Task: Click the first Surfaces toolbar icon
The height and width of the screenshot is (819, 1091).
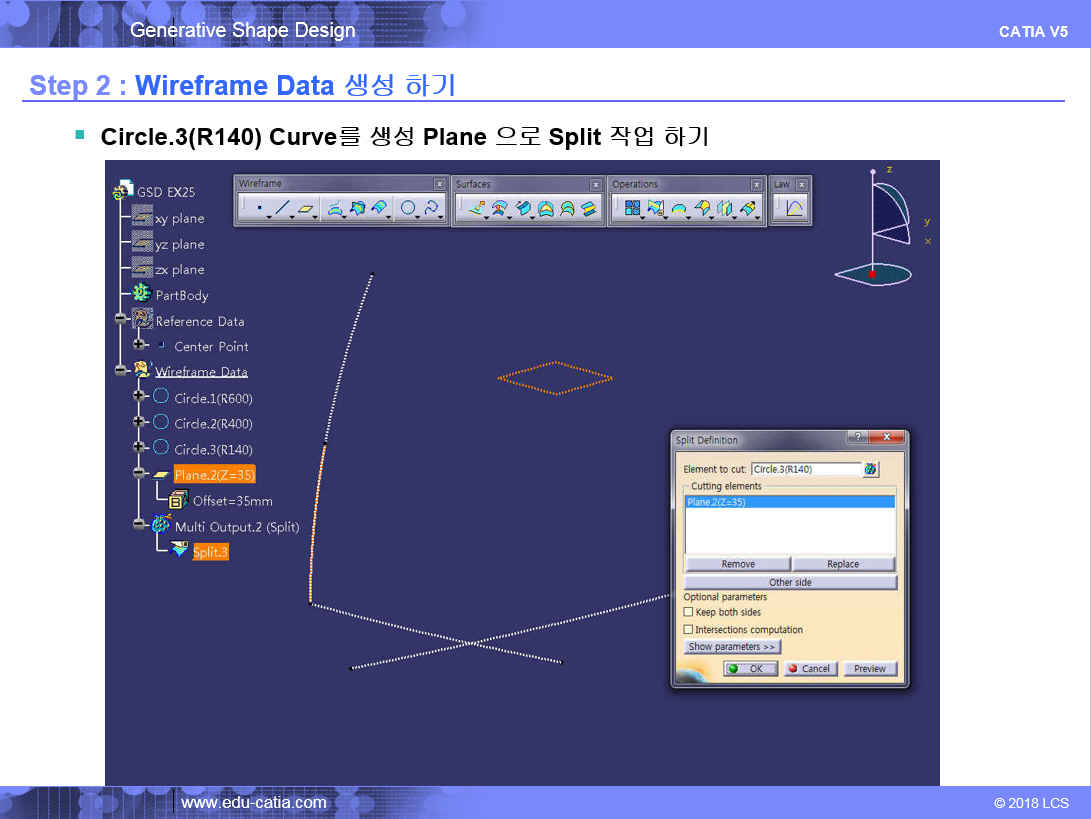Action: point(476,208)
